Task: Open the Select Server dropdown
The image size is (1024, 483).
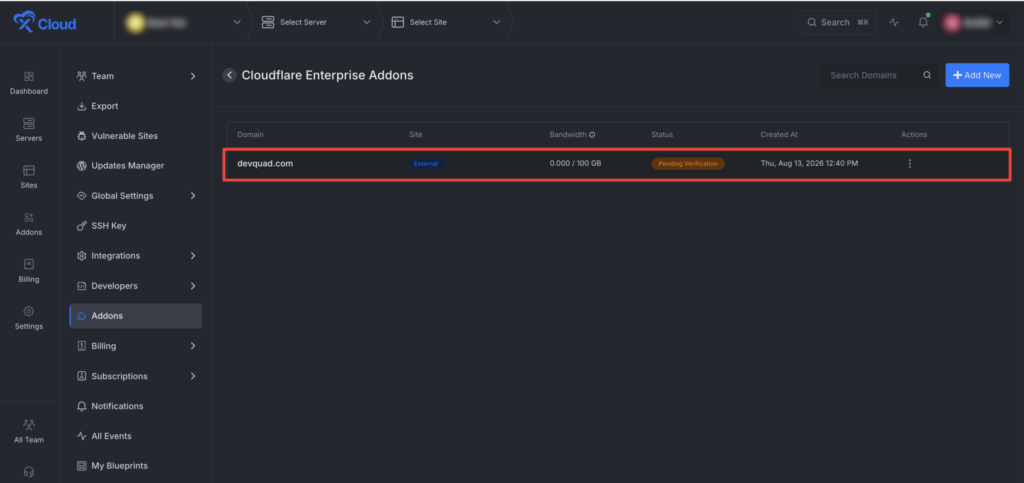Action: (x=315, y=22)
